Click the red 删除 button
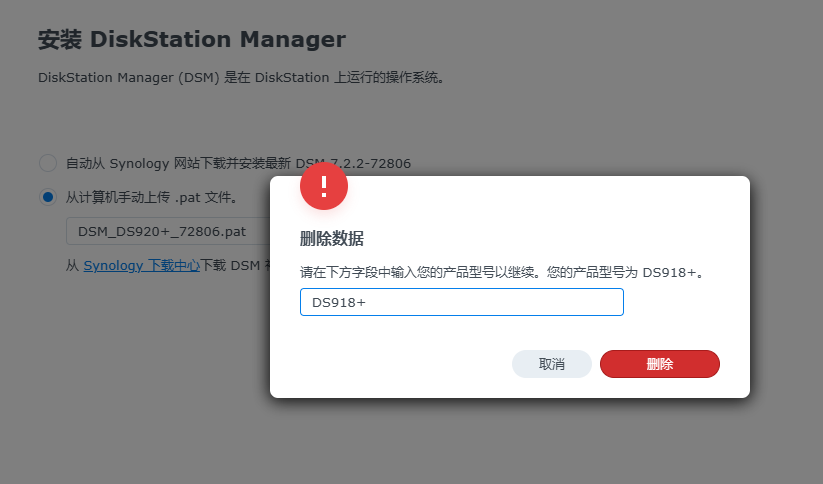This screenshot has height=484, width=823. (660, 364)
